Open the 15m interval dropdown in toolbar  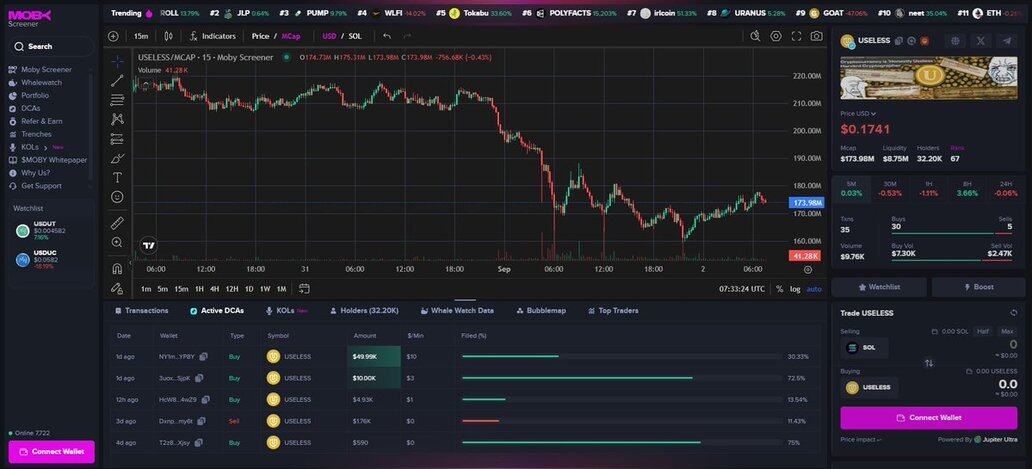pyautogui.click(x=141, y=36)
